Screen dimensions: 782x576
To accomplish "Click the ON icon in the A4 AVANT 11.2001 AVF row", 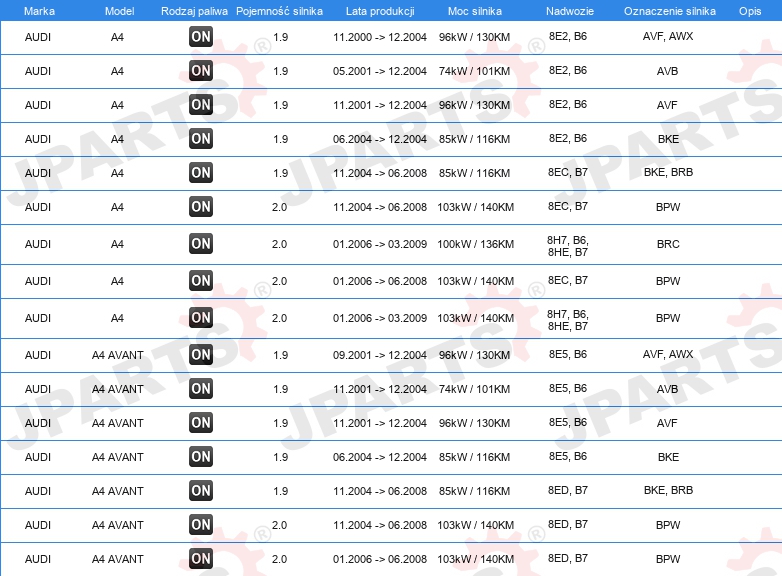I will (201, 422).
